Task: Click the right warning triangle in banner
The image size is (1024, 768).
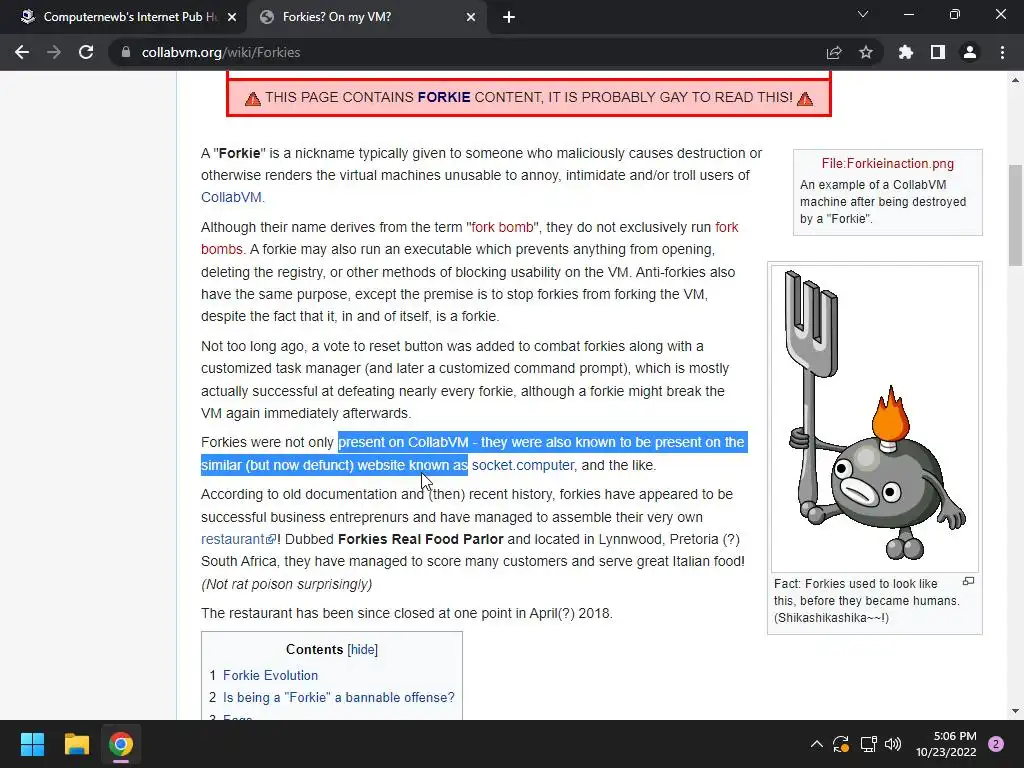Action: click(x=805, y=99)
